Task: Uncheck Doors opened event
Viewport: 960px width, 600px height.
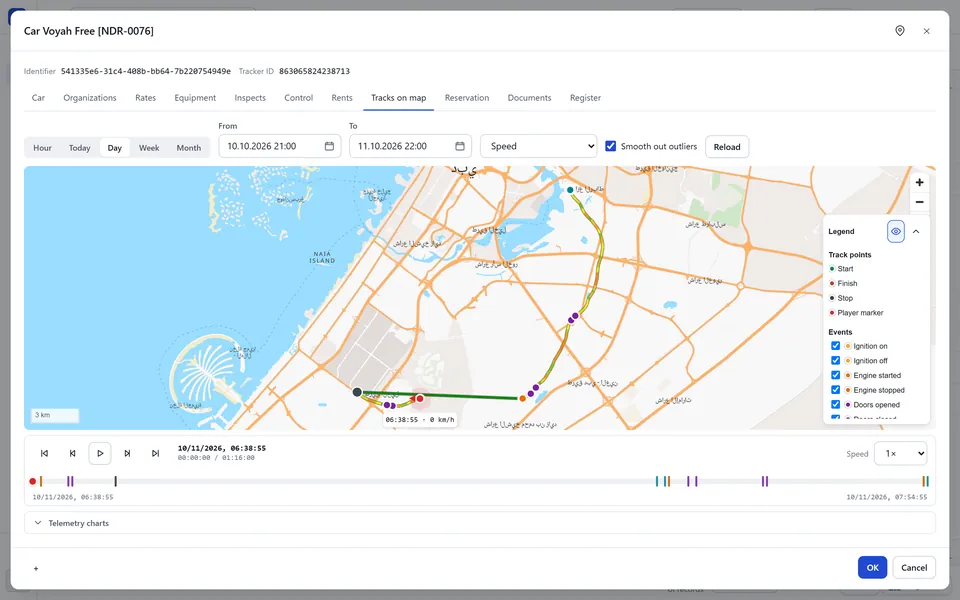Action: point(835,405)
